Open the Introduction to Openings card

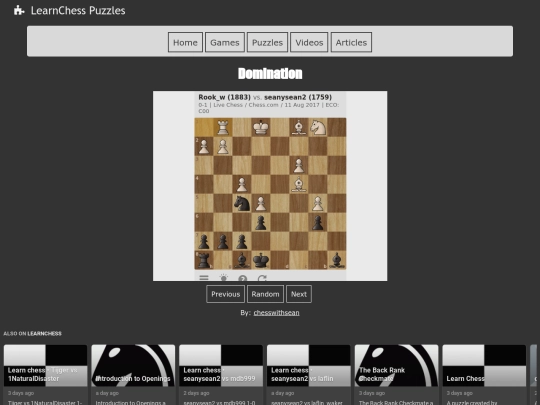[133, 375]
